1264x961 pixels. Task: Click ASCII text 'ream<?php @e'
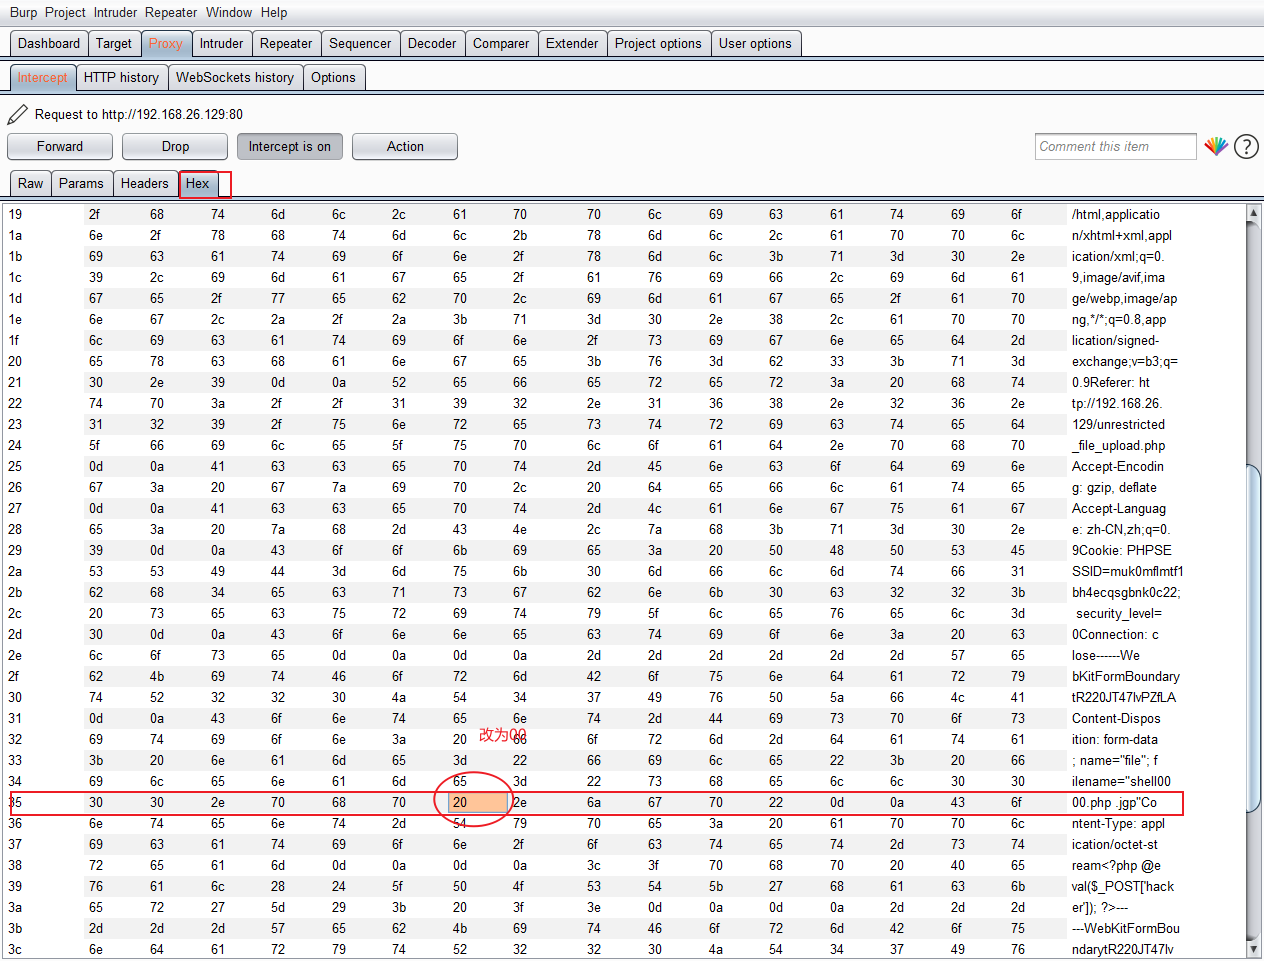point(1116,865)
